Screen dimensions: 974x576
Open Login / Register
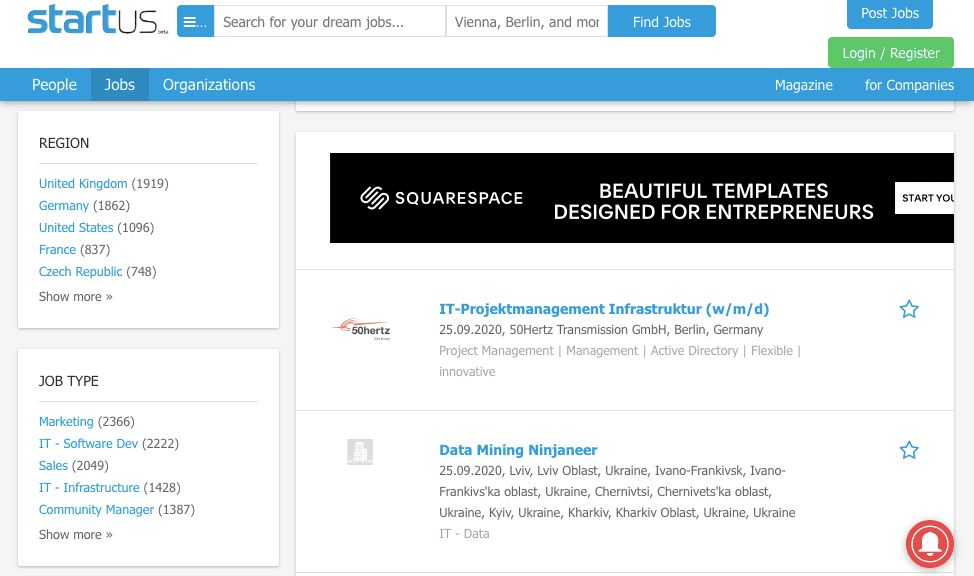[890, 53]
